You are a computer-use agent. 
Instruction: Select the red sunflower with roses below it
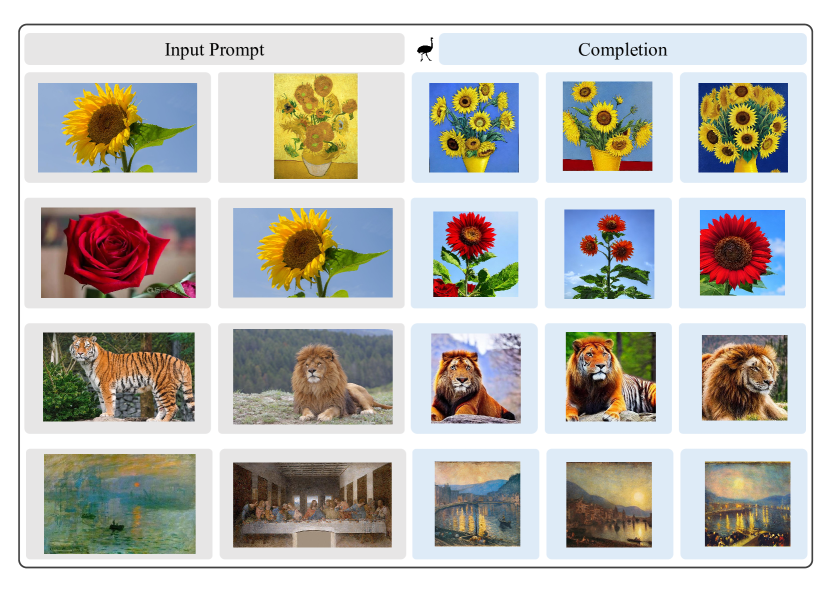pyautogui.click(x=475, y=254)
